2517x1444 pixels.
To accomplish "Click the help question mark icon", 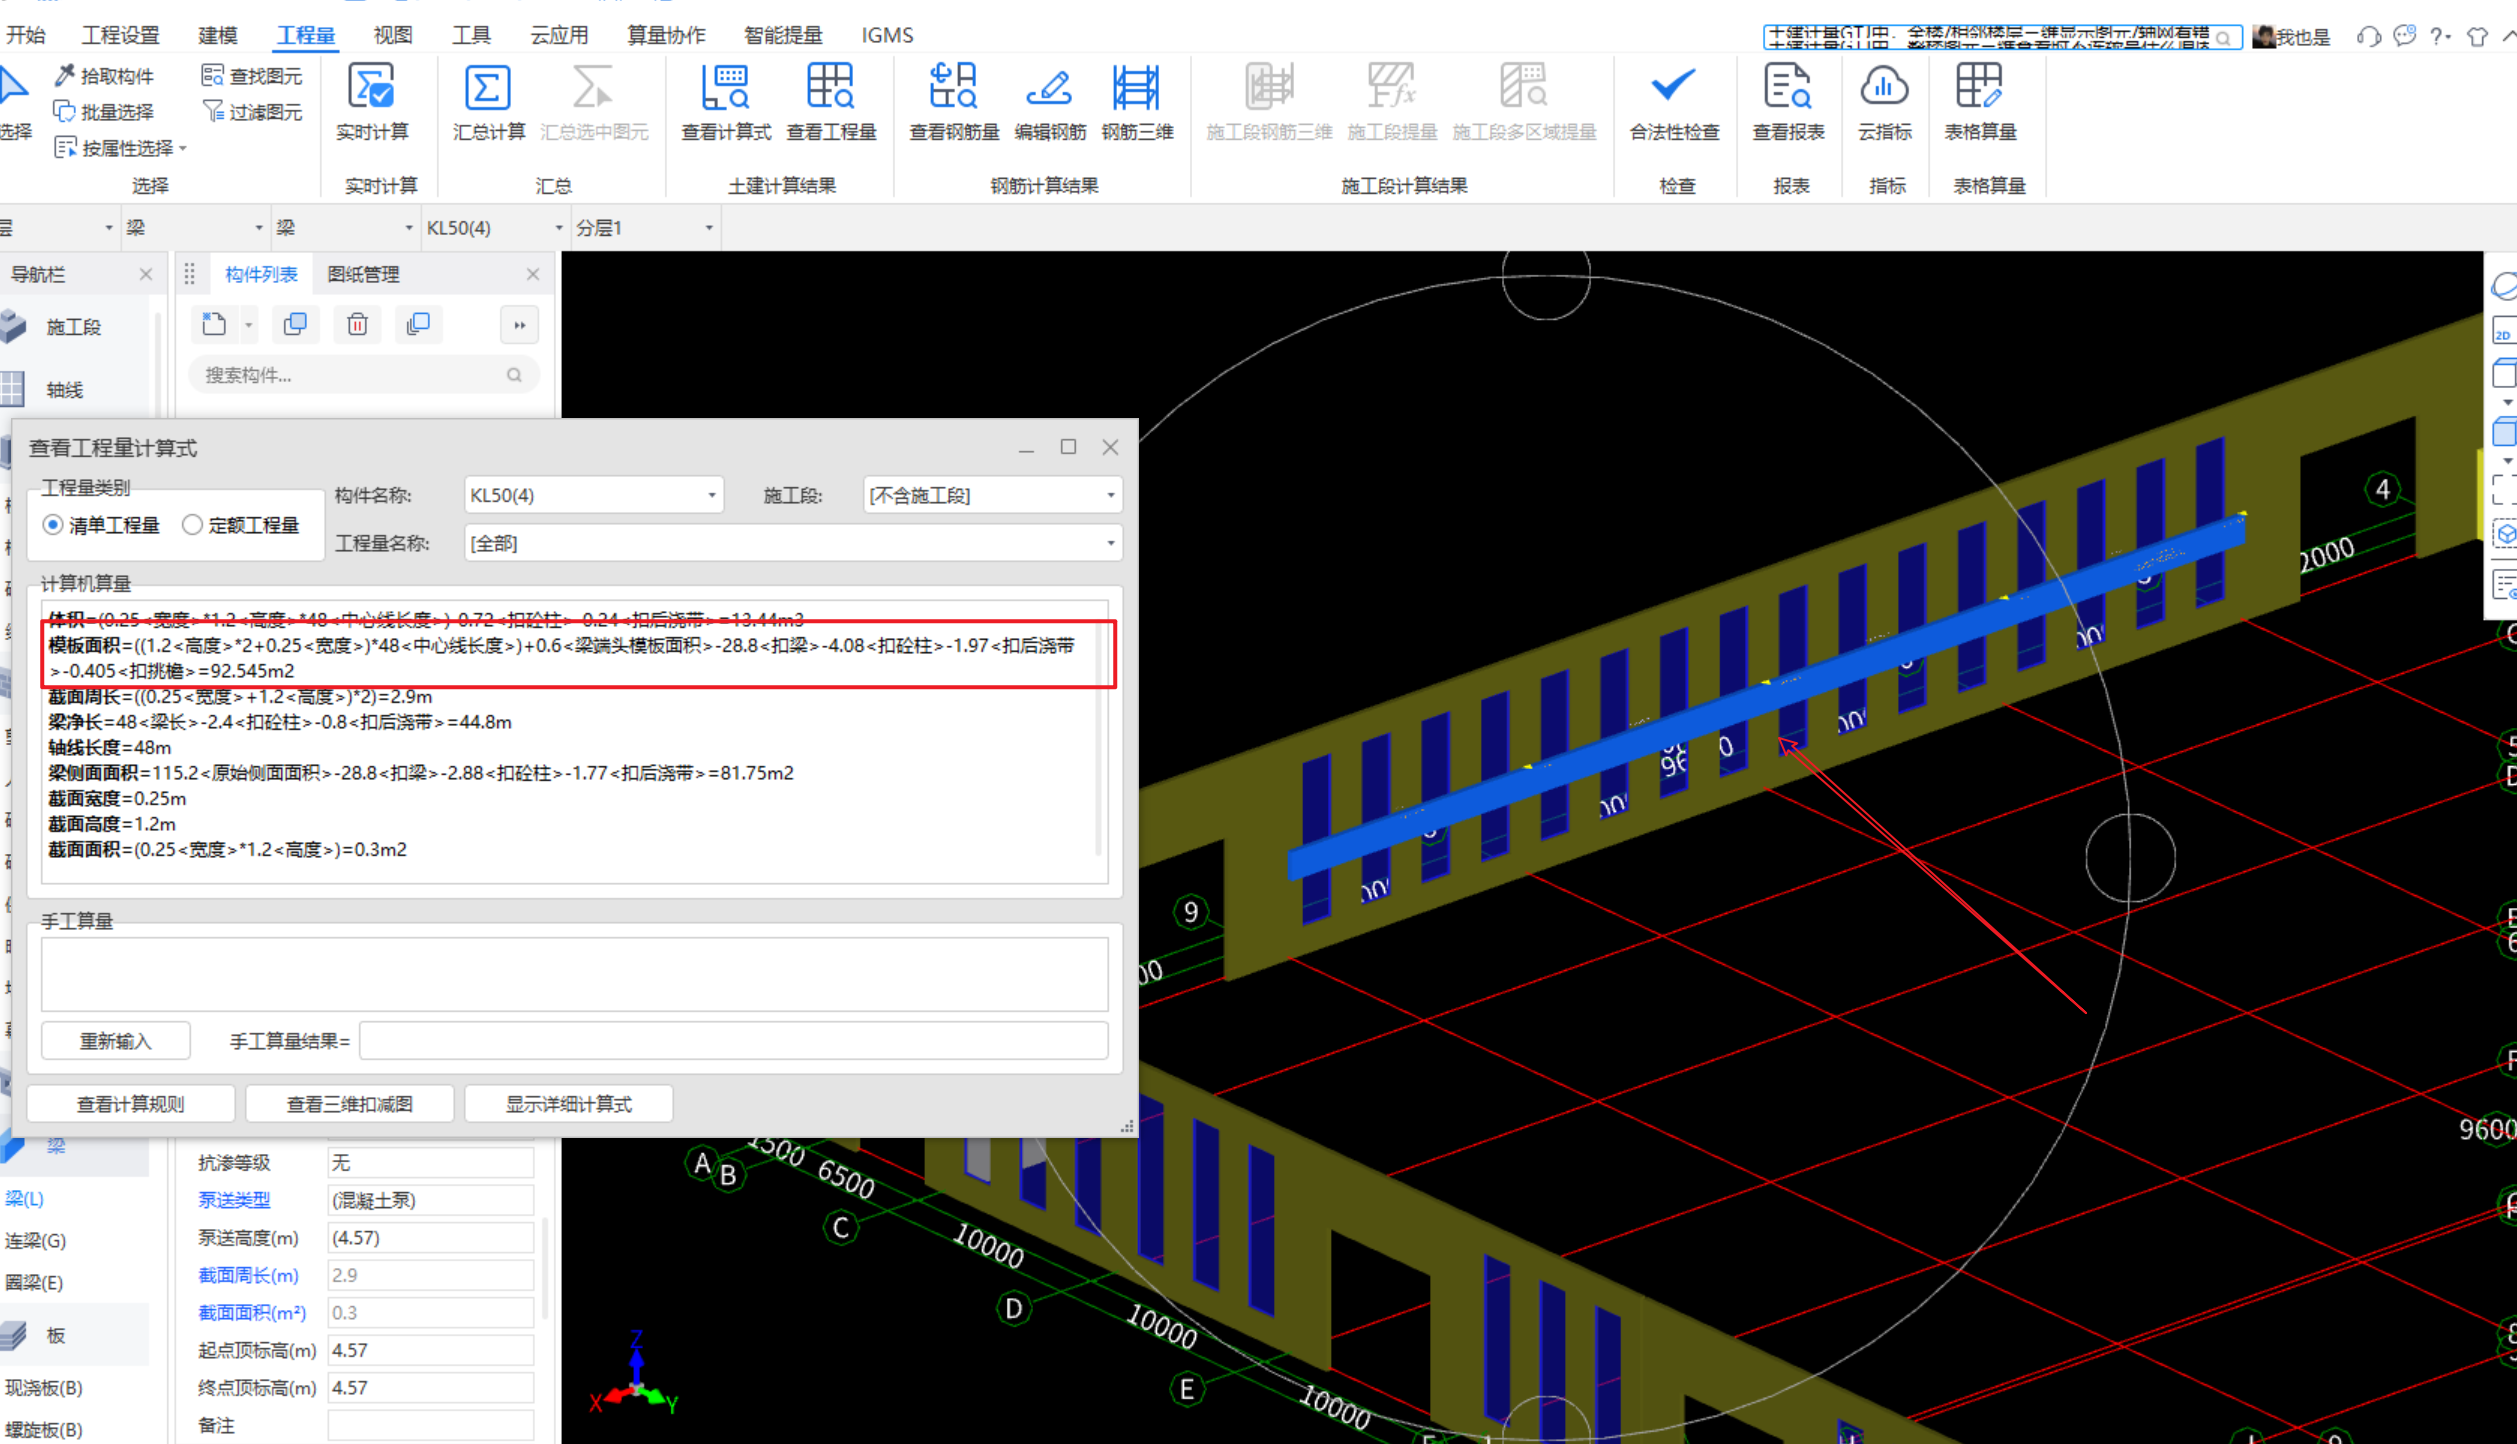I will click(2440, 36).
